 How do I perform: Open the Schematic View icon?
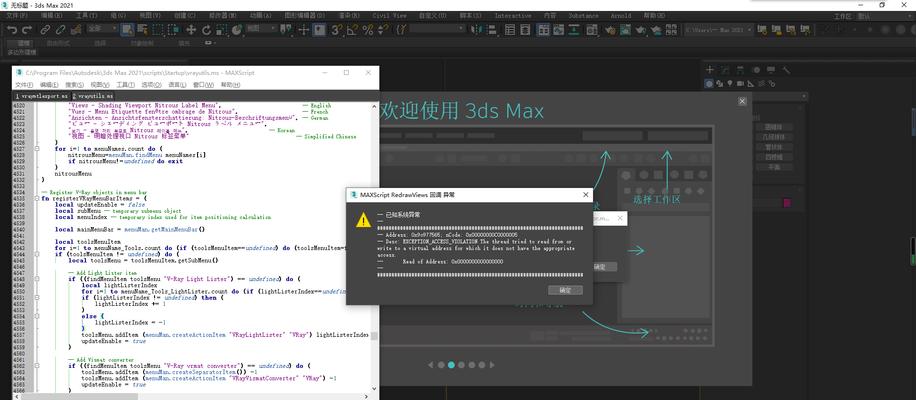[574, 29]
